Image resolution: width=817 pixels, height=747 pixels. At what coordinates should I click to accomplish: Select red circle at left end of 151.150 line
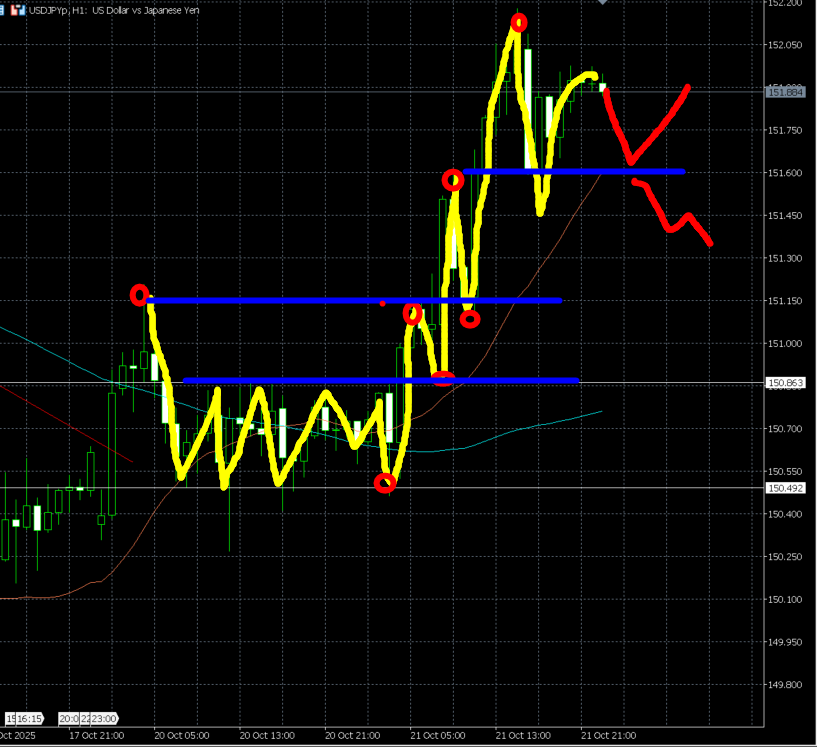coord(139,295)
